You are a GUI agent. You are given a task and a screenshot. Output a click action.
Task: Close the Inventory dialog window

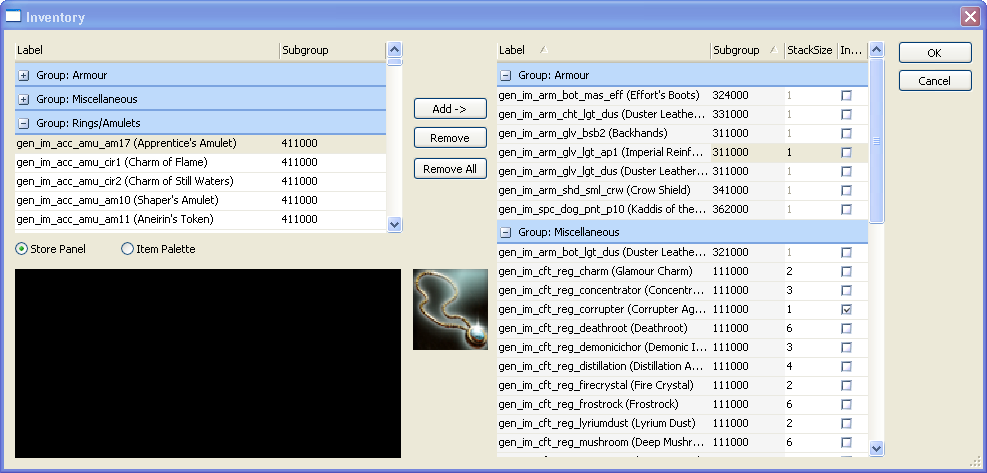[x=969, y=17]
